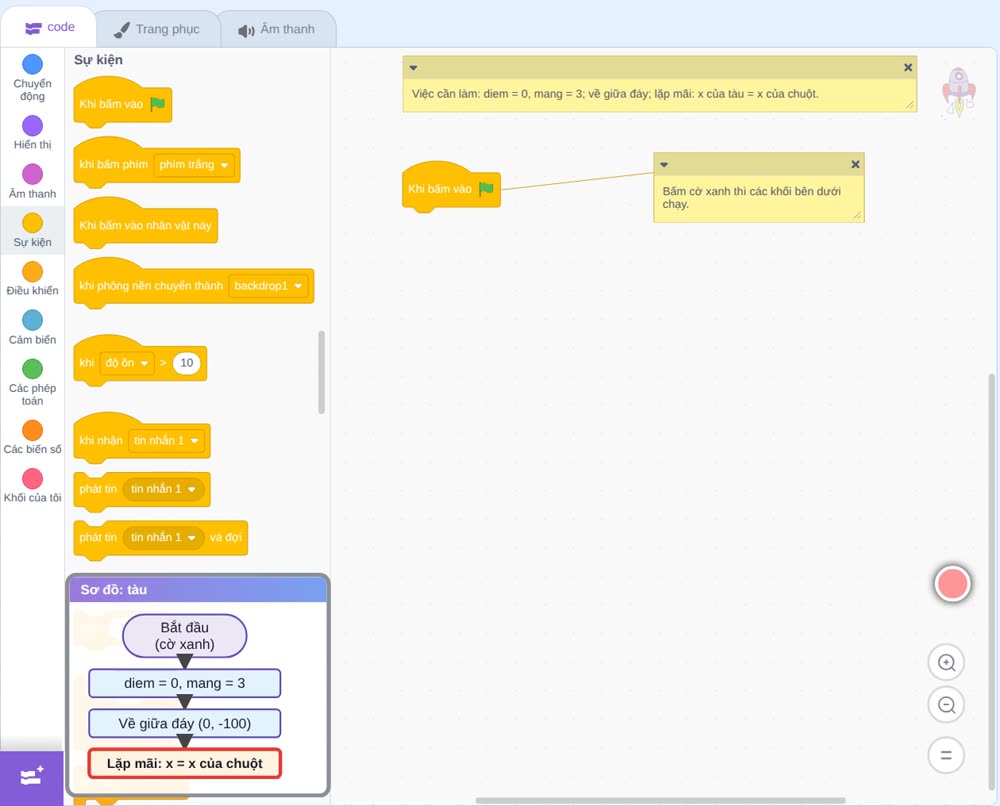This screenshot has width=1000, height=806.
Task: Open the Cảm biến block category
Action: [x=32, y=328]
